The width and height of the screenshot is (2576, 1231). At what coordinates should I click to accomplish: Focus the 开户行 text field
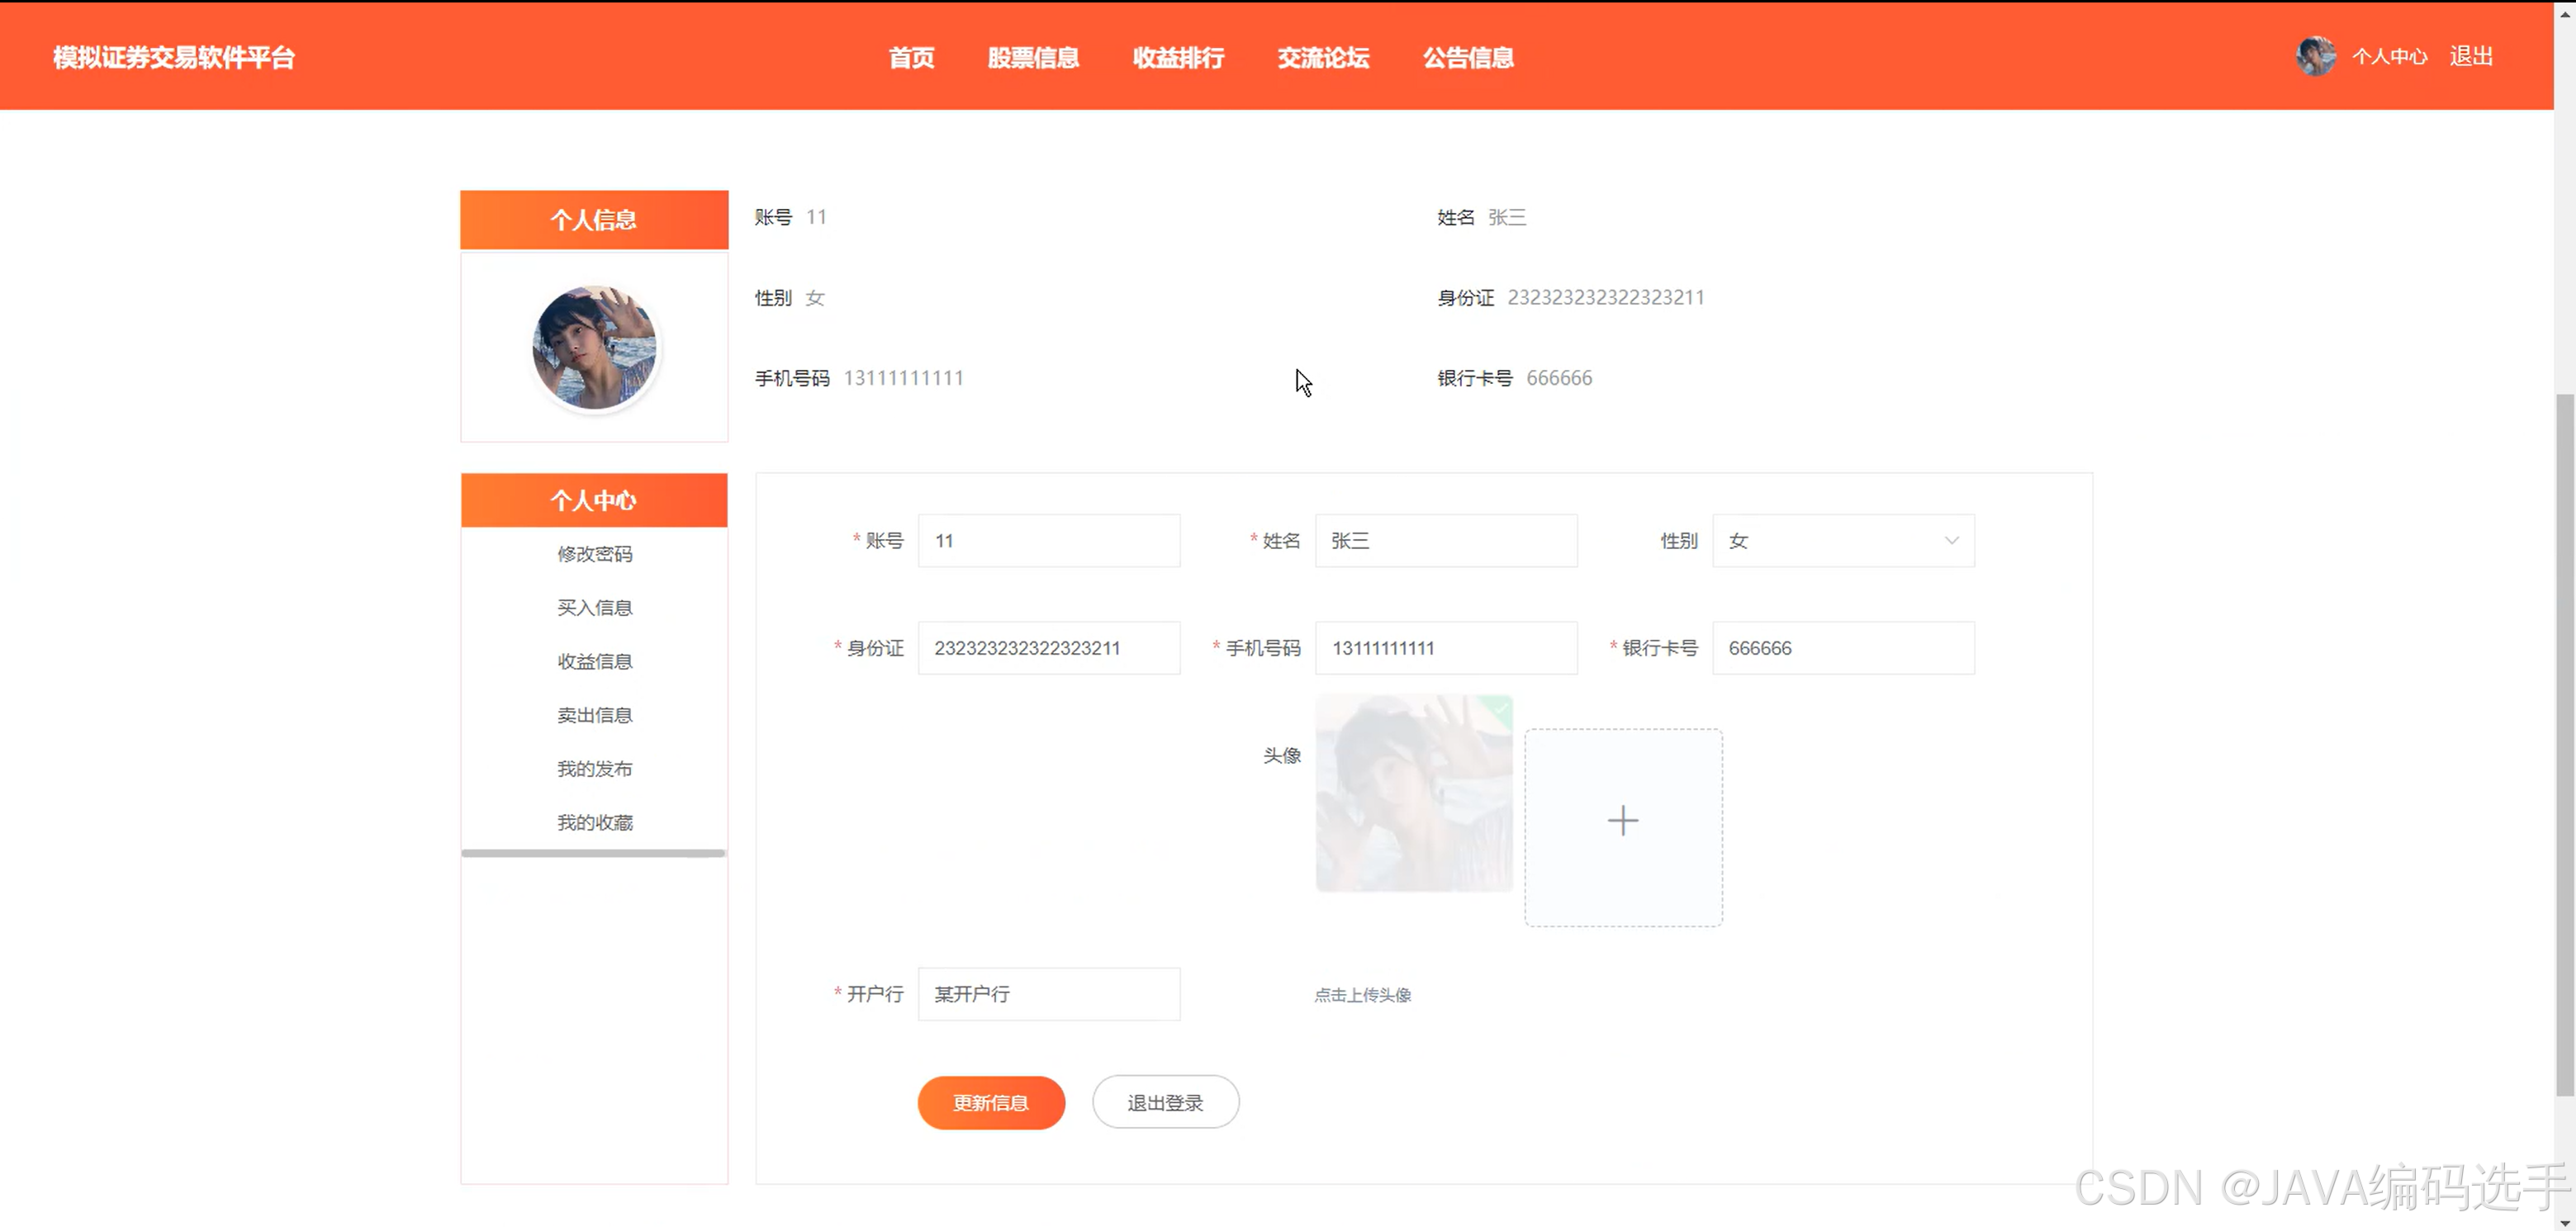tap(1048, 994)
